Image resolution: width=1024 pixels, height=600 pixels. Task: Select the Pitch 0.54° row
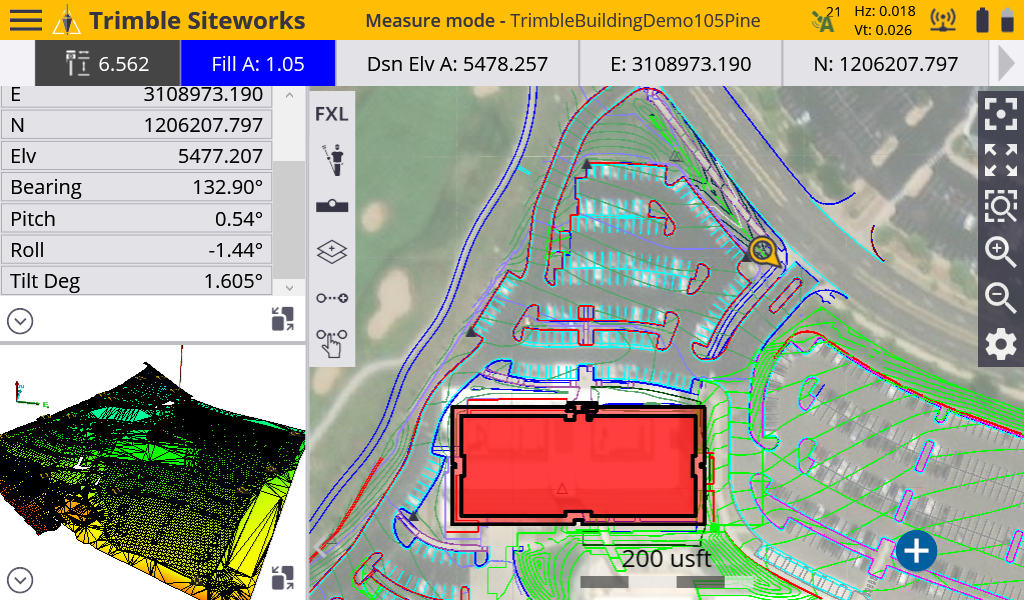[x=136, y=219]
